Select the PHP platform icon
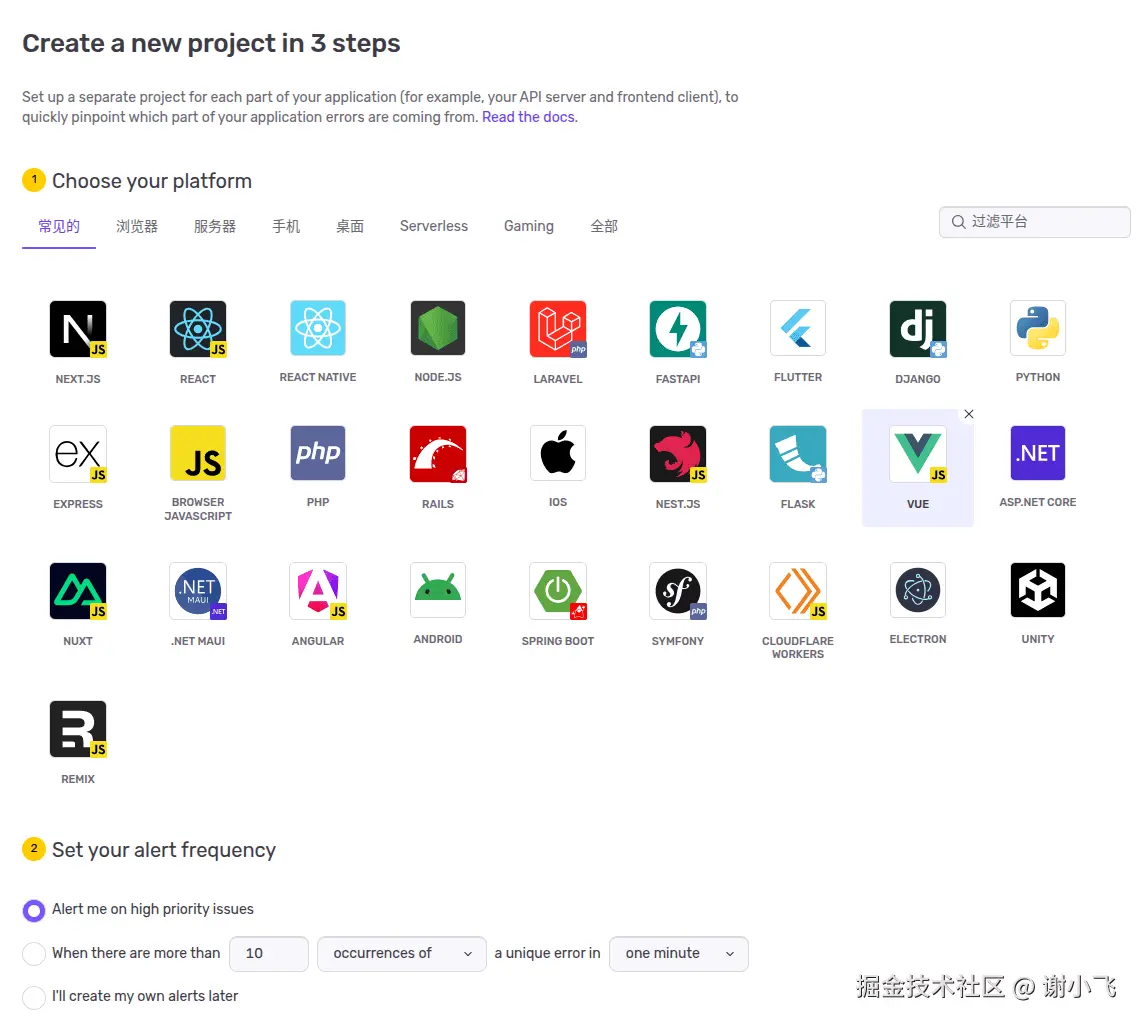 tap(317, 452)
